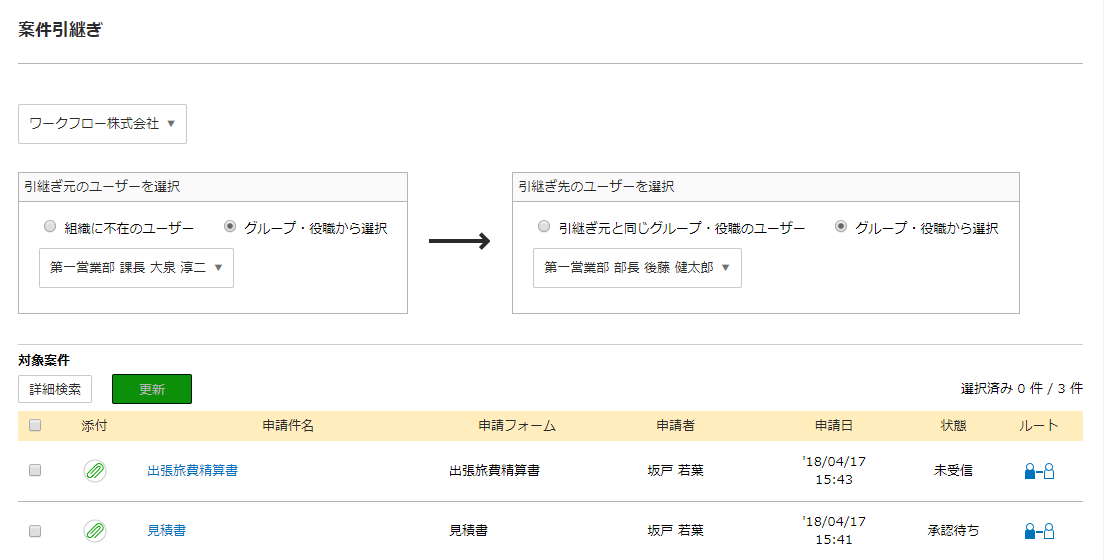Open ワークフロー株式会社 company dropdown
Viewport: 1104px width, 560px height.
tap(102, 124)
